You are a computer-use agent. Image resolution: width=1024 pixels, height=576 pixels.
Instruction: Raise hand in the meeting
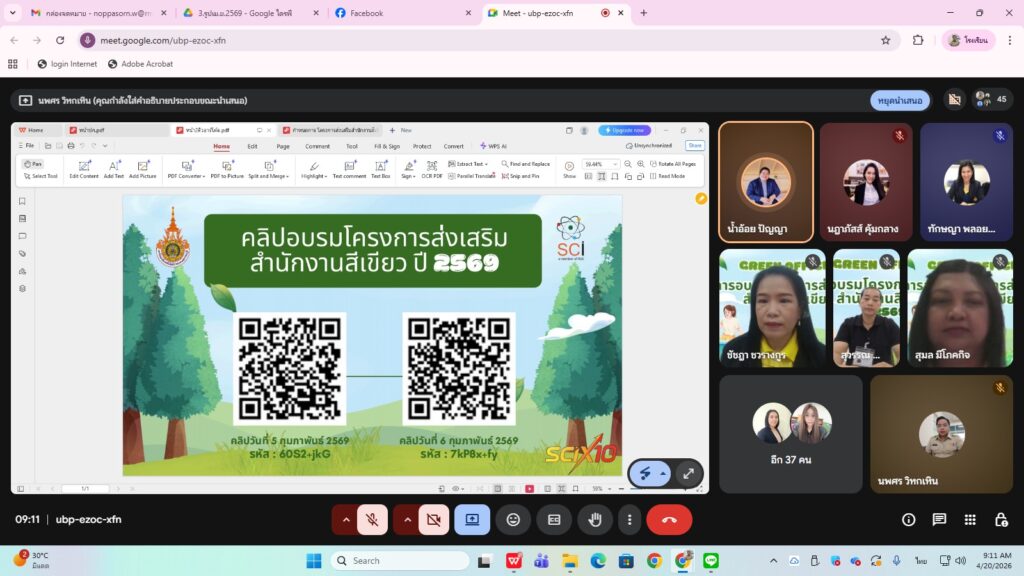594,520
